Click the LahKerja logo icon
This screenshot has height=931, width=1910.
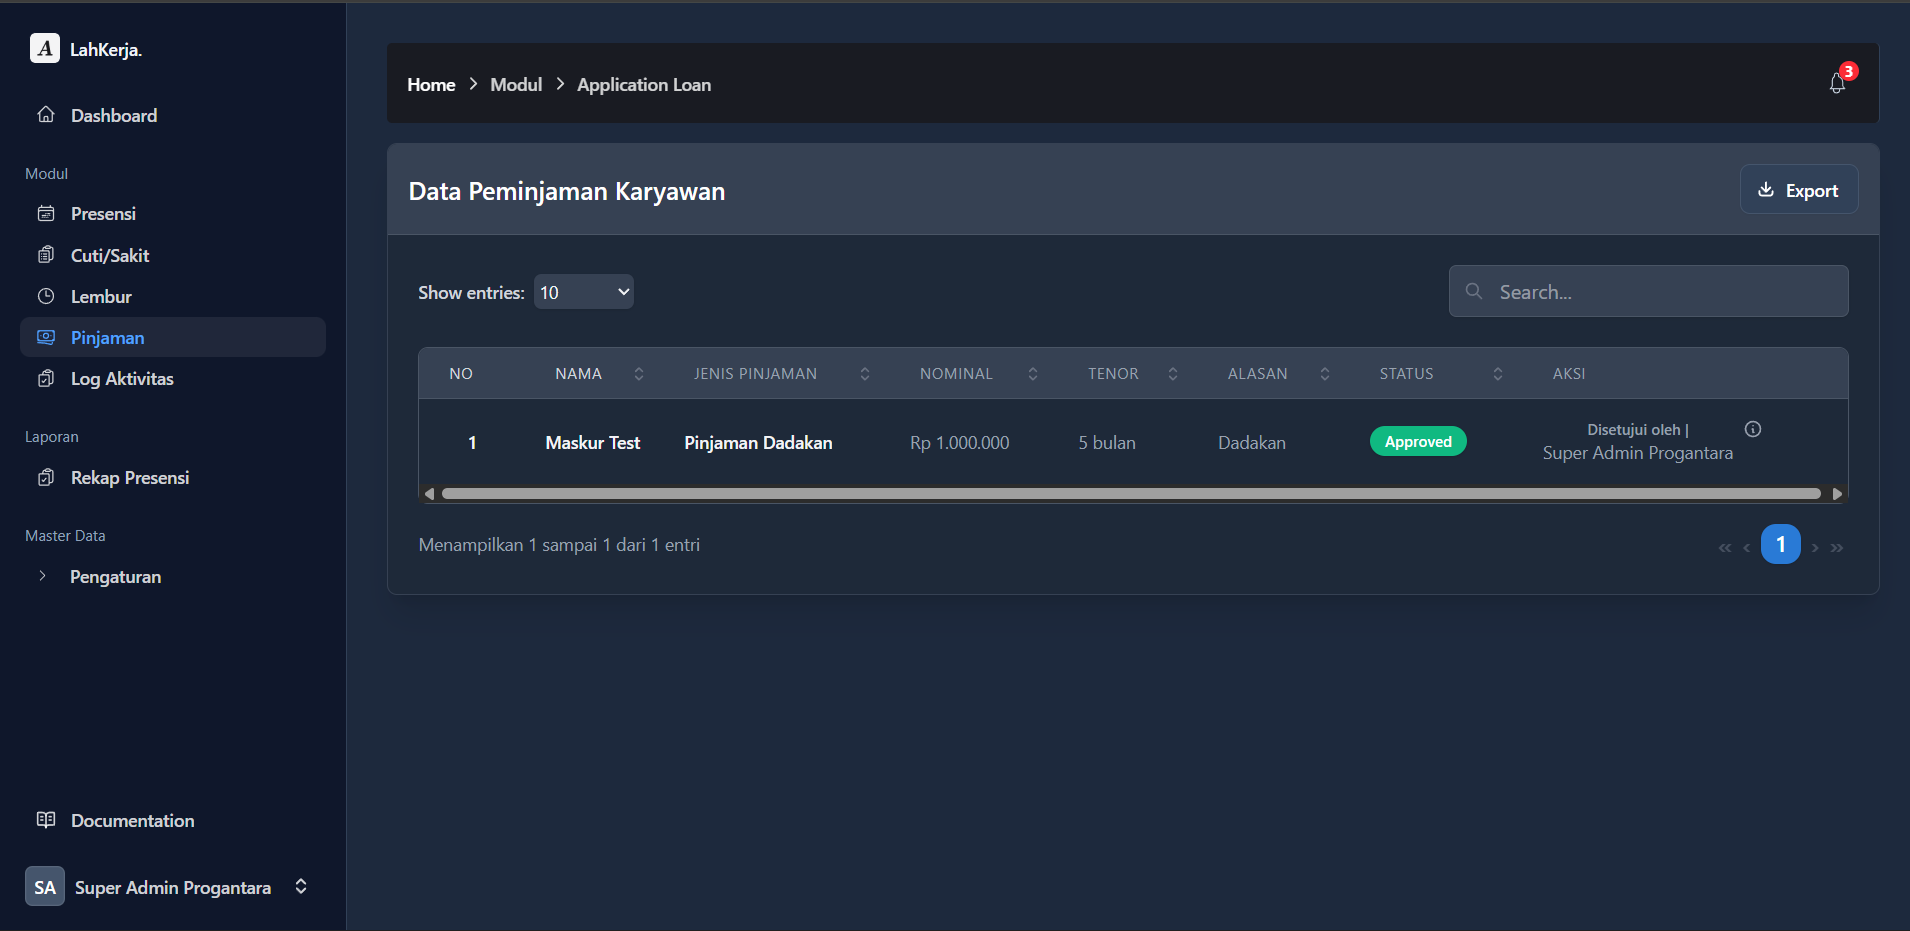44,47
